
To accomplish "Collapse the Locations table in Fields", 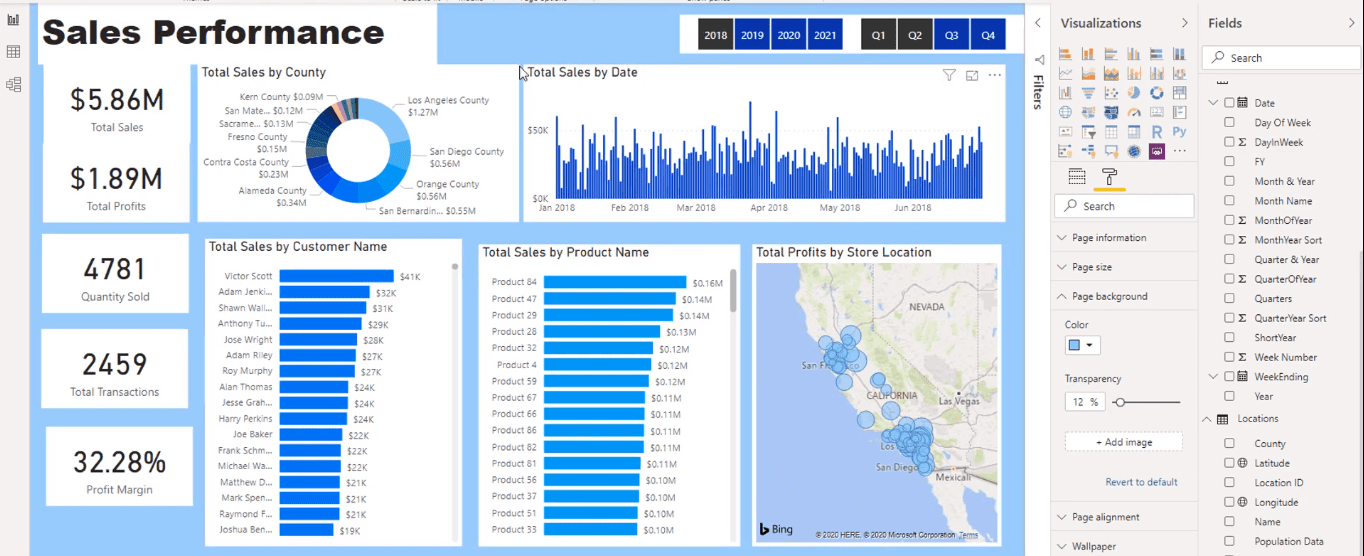I will [x=1207, y=419].
